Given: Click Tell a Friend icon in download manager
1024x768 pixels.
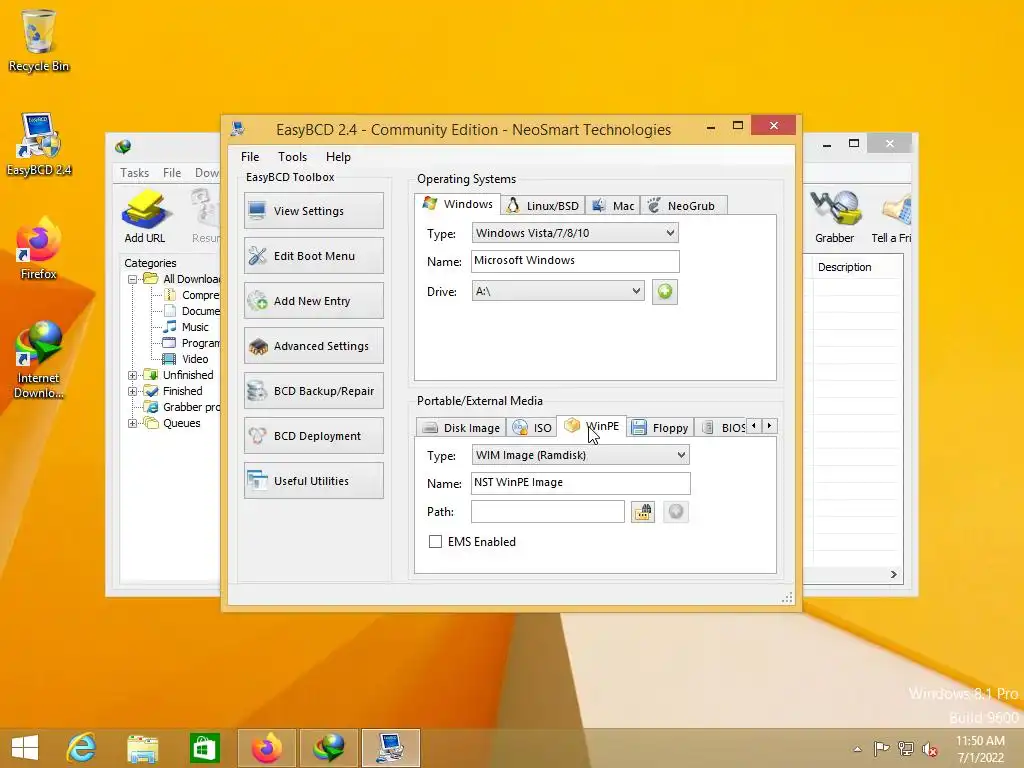Looking at the screenshot, I should point(891,216).
